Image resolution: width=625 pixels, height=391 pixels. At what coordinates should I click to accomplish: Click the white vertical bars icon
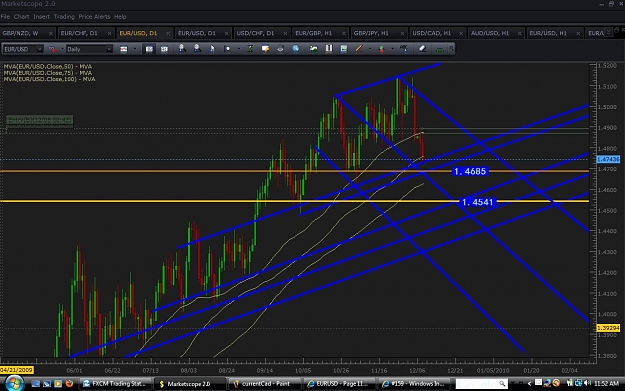pos(329,49)
